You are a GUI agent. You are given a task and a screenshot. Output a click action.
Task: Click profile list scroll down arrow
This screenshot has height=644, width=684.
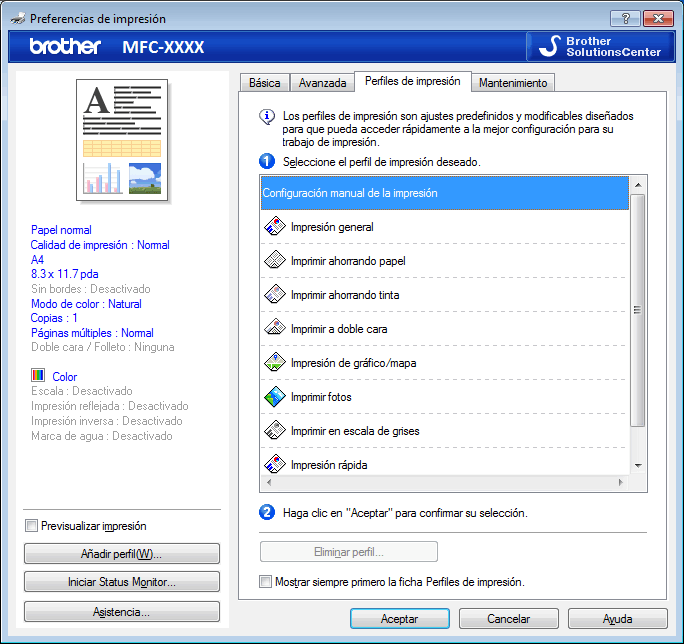point(638,466)
